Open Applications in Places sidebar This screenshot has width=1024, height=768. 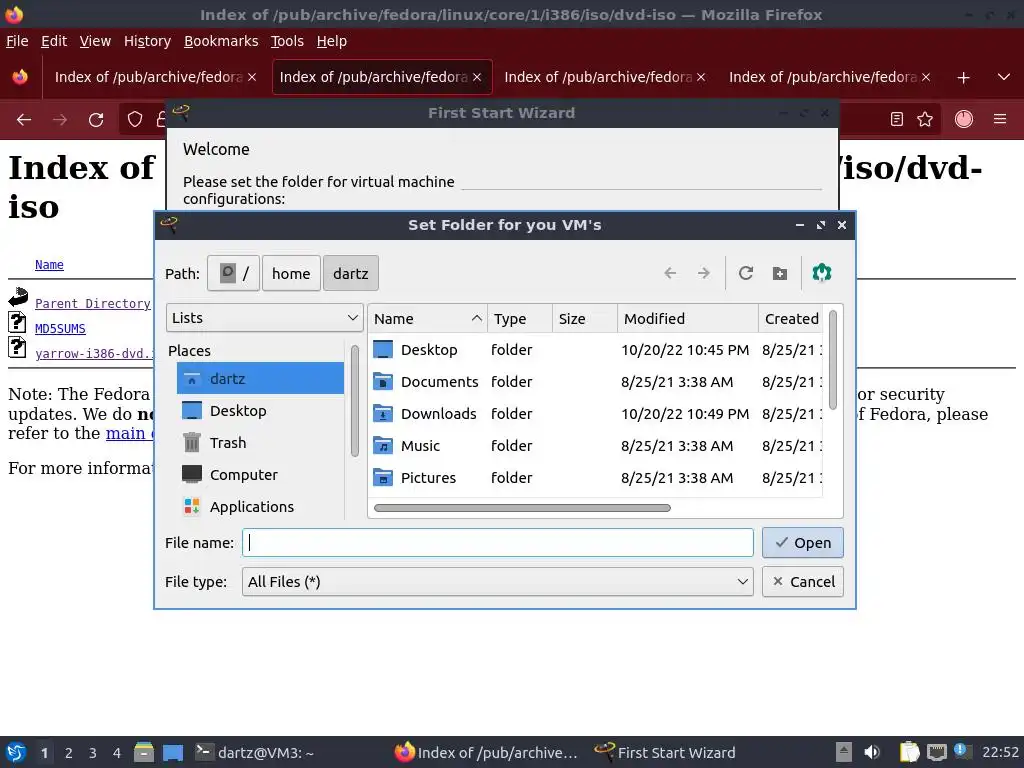pos(260,507)
